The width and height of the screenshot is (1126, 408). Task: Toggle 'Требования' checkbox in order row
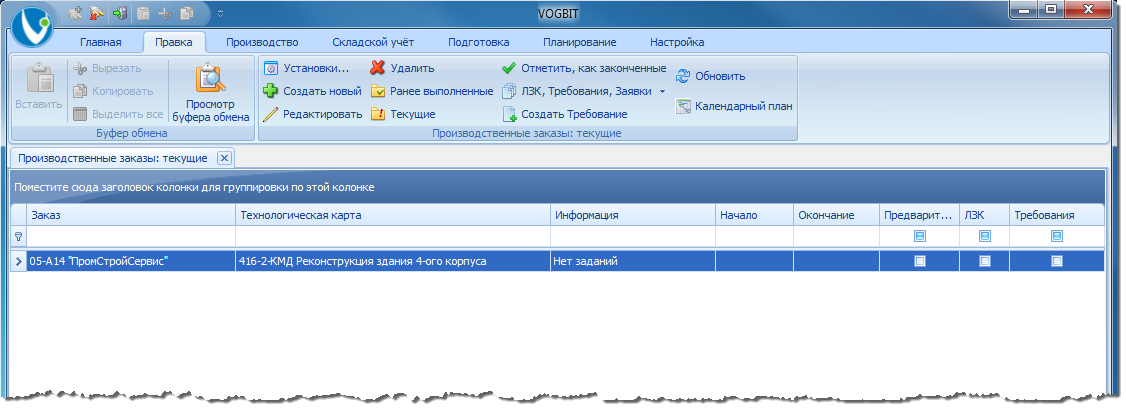[1056, 261]
